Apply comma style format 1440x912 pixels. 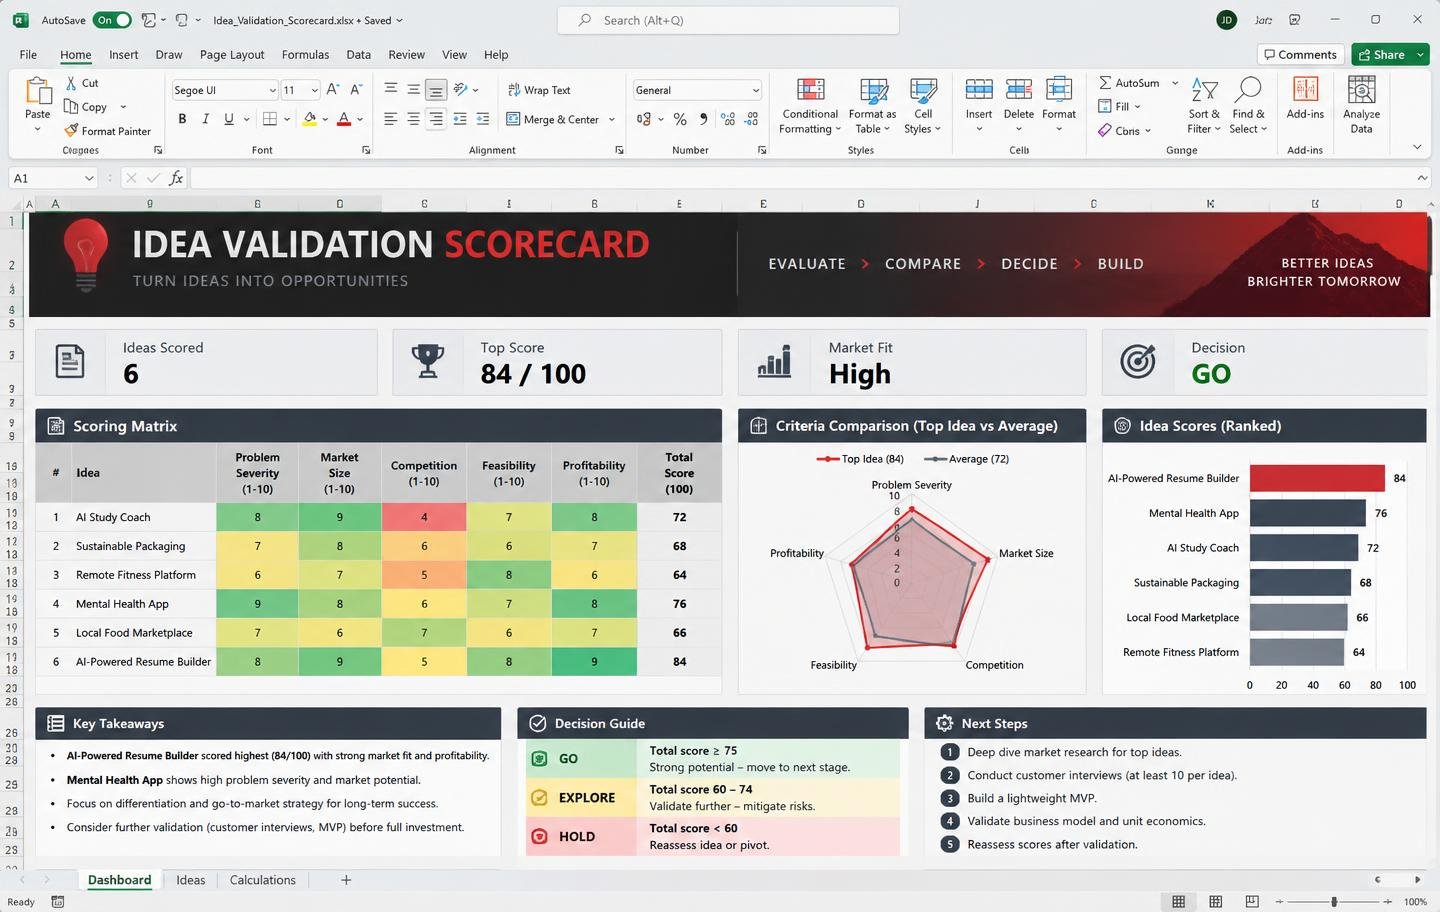click(x=703, y=119)
